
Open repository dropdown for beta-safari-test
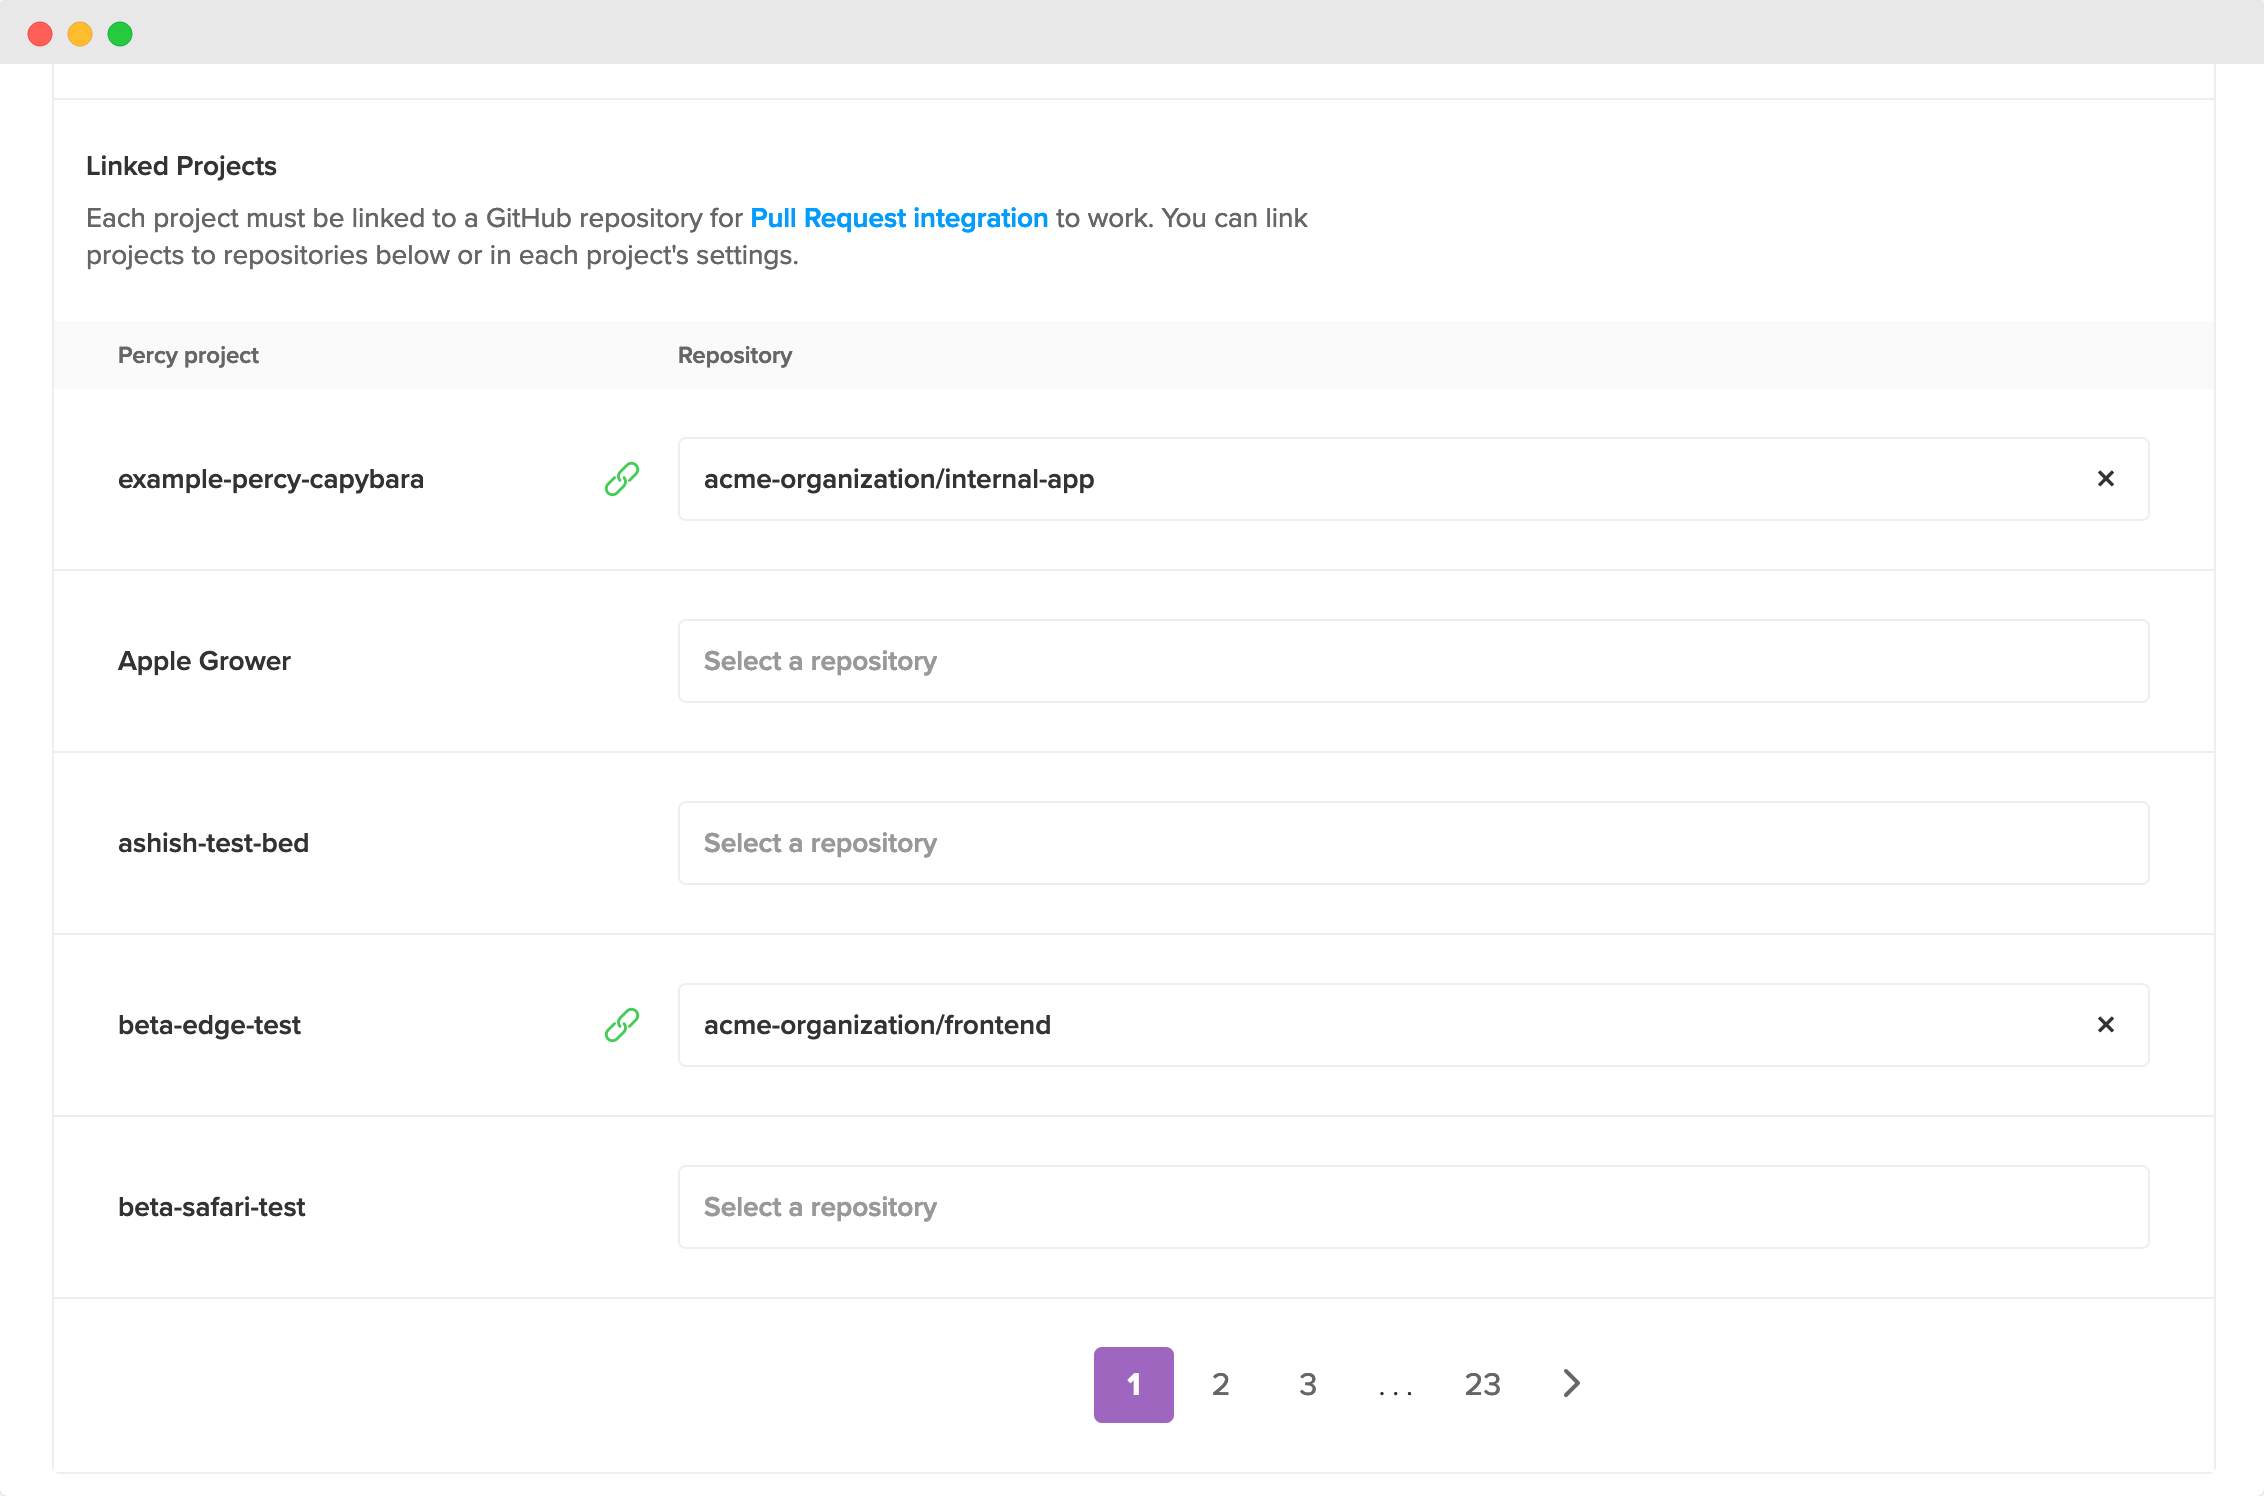[x=1413, y=1207]
